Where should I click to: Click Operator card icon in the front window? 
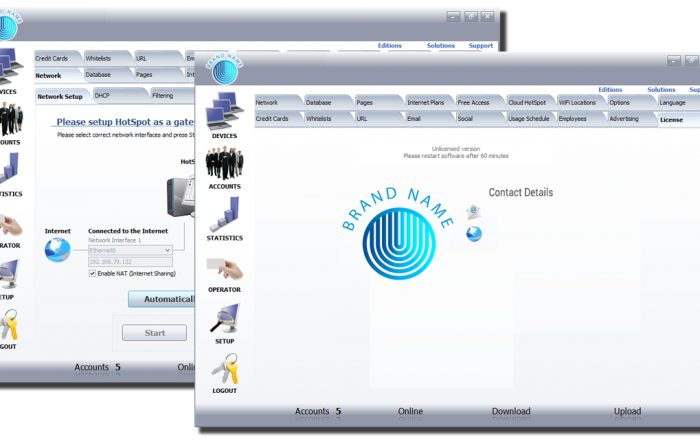click(x=224, y=267)
